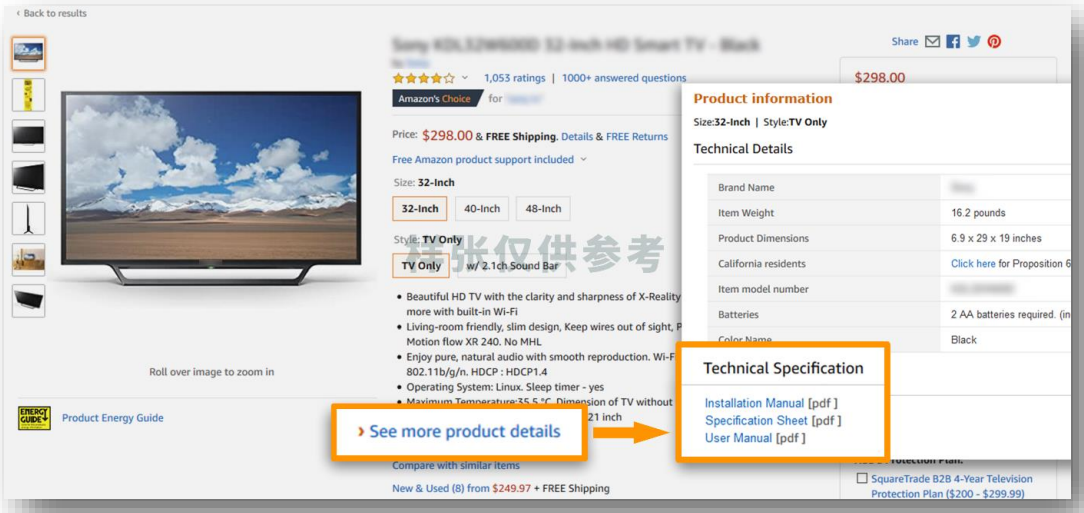This screenshot has height=513, width=1084.
Task: Open the Specification Sheet pdf link
Action: 756,421
